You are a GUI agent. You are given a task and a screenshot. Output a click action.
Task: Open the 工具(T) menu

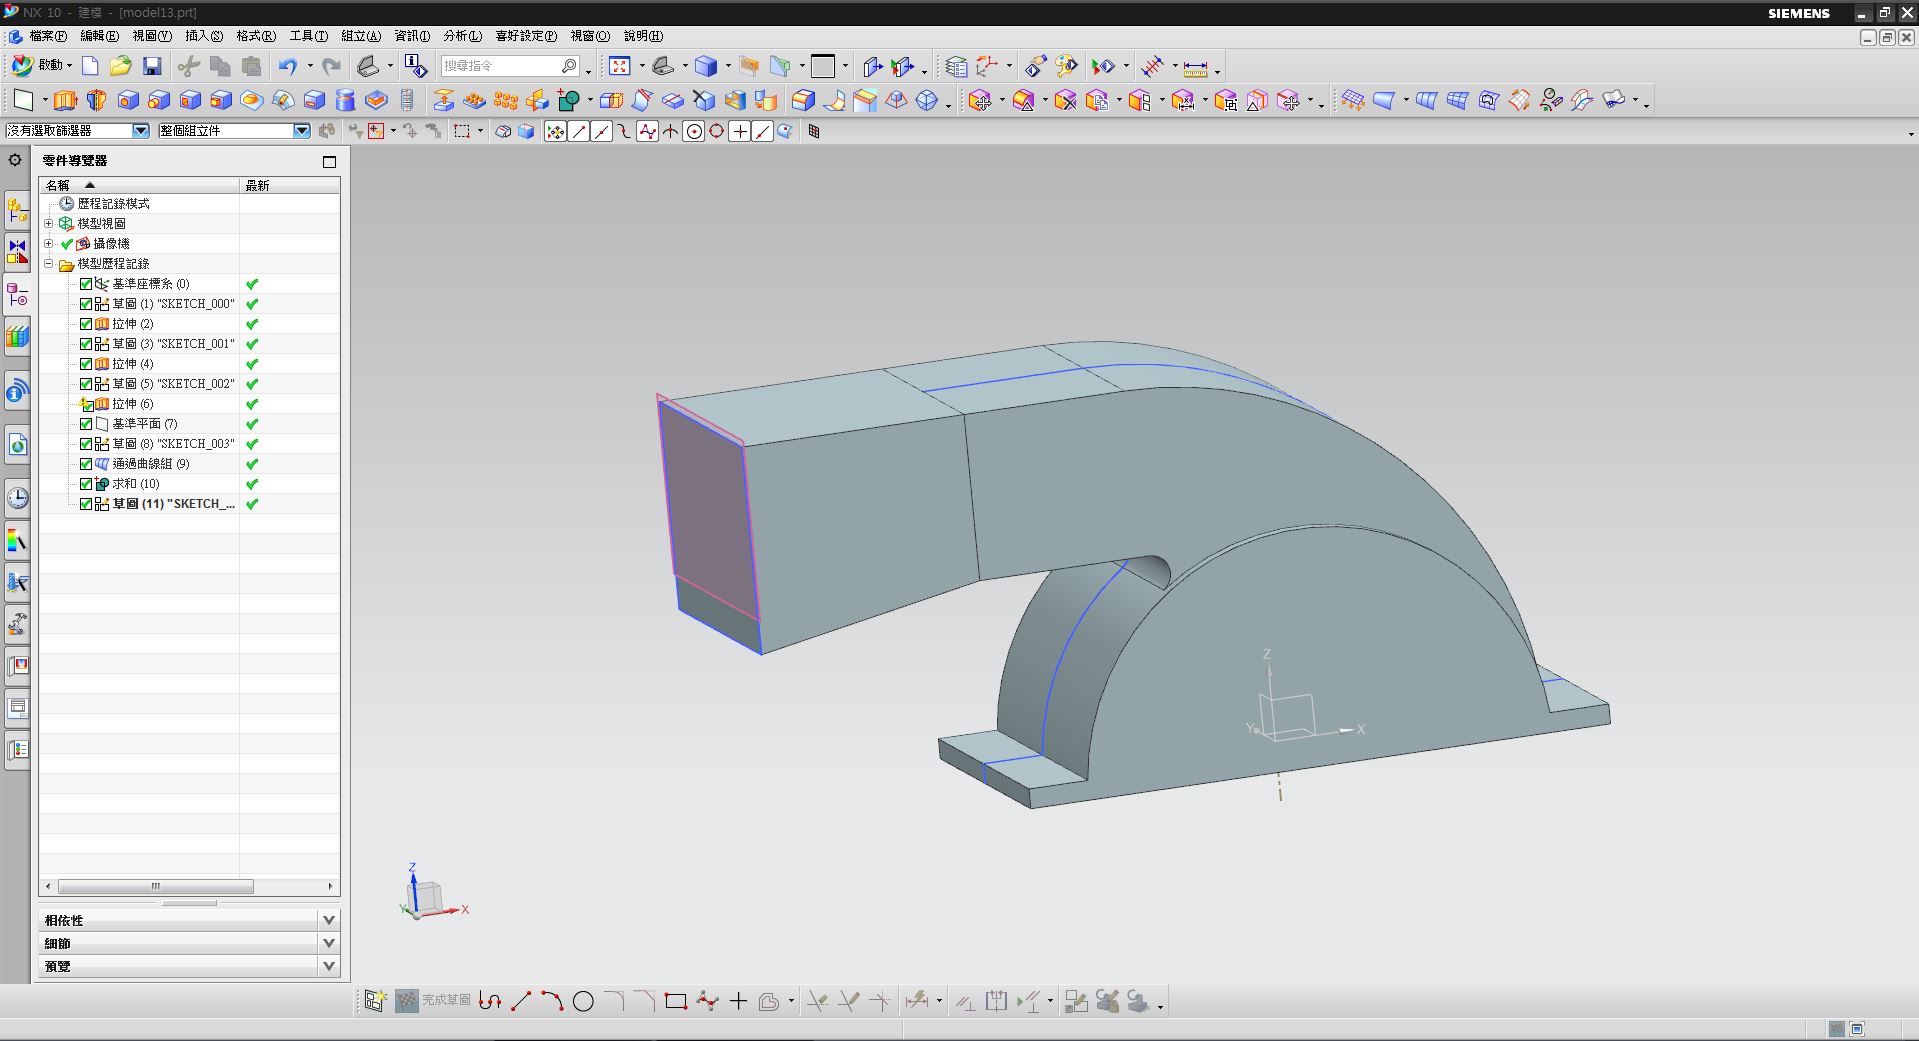(x=309, y=36)
